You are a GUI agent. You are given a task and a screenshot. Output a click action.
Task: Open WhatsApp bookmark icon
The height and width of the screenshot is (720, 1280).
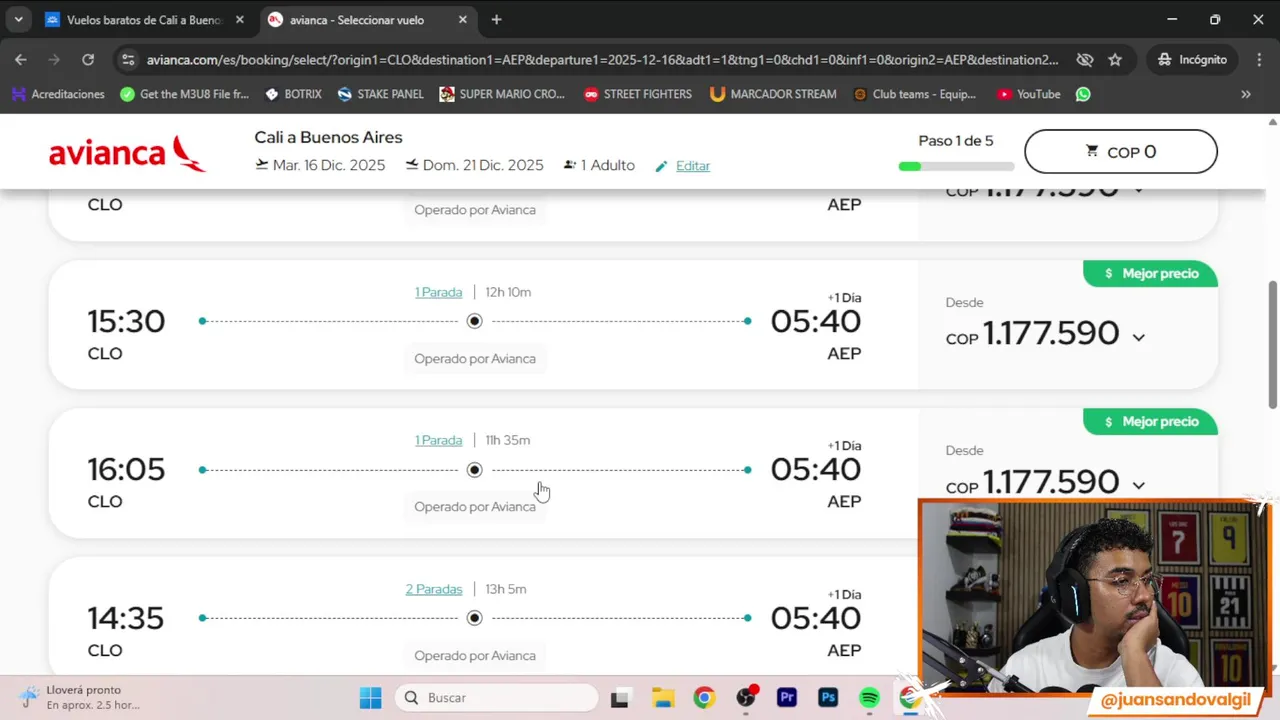tap(1083, 94)
